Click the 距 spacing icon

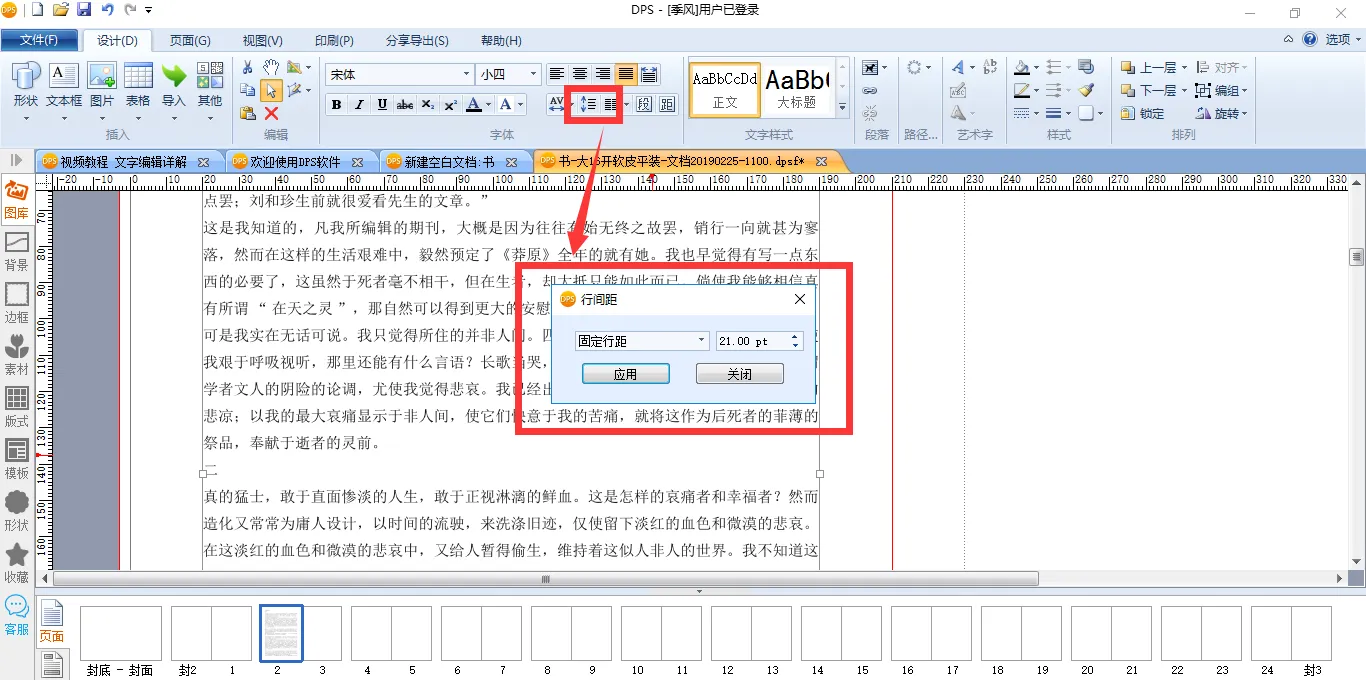click(x=667, y=104)
